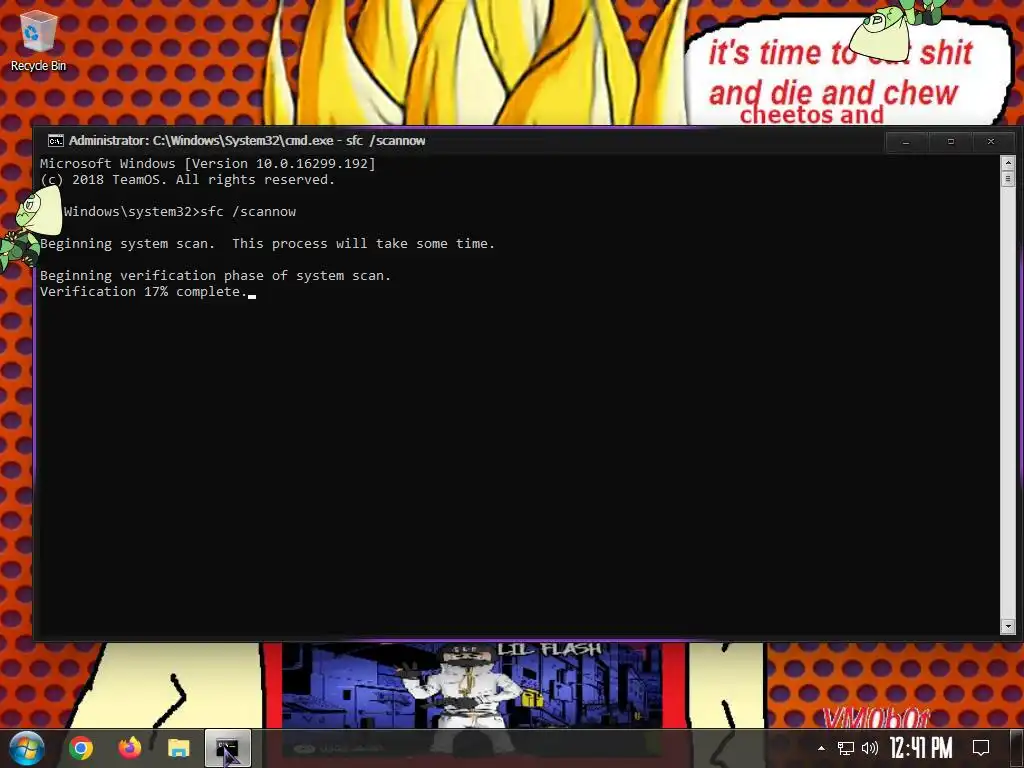This screenshot has height=768, width=1024.
Task: Close the Command Prompt window
Action: coord(991,142)
